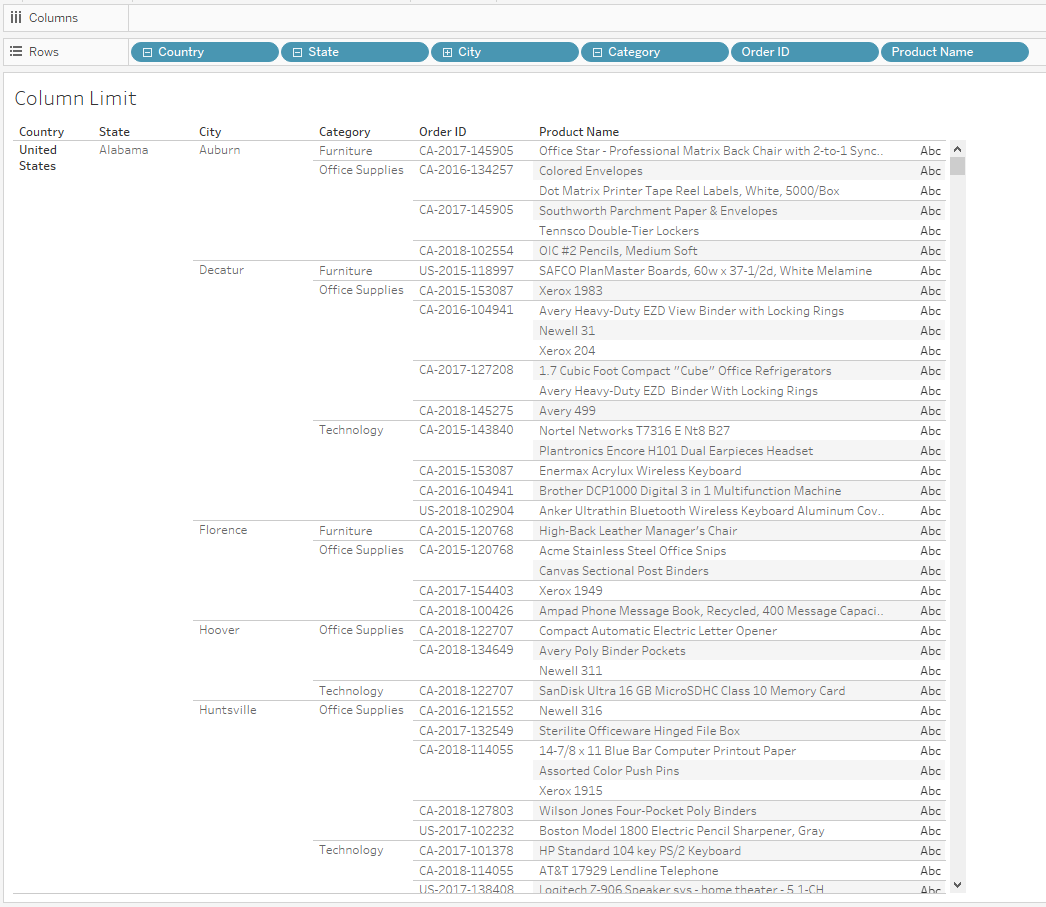Select the Xerox 1949 product
The width and height of the screenshot is (1046, 907).
pos(570,591)
